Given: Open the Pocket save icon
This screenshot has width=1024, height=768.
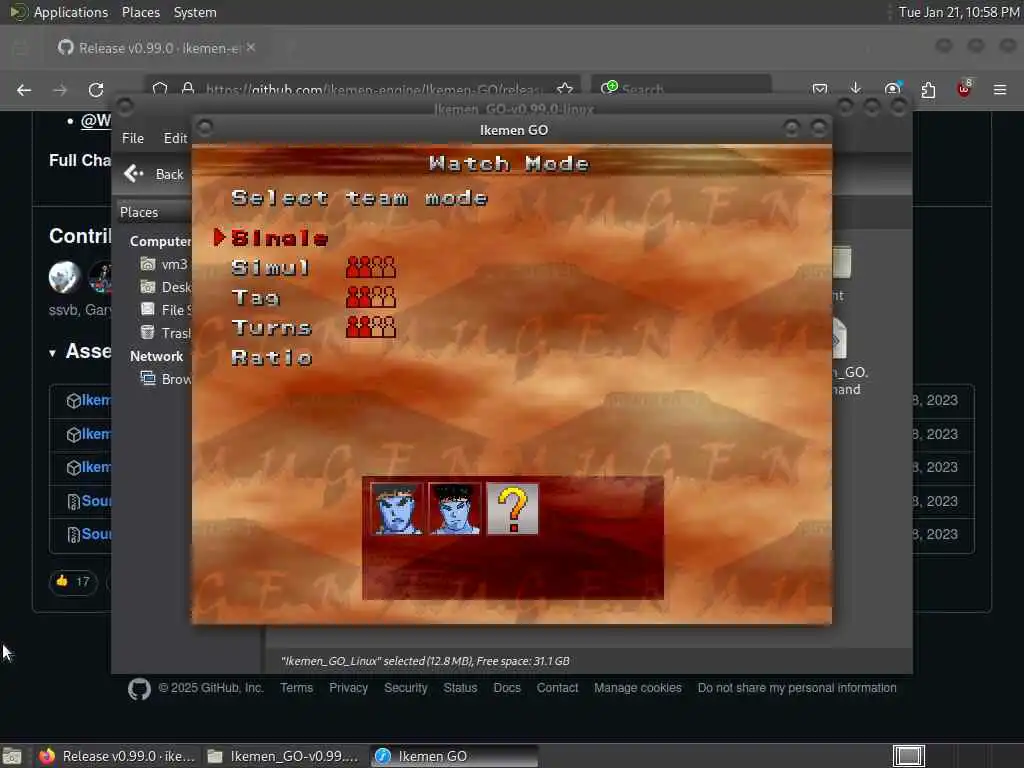Looking at the screenshot, I should tap(820, 89).
